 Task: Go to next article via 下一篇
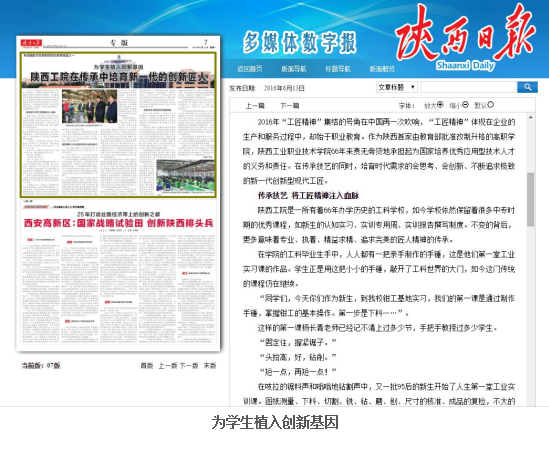point(290,105)
